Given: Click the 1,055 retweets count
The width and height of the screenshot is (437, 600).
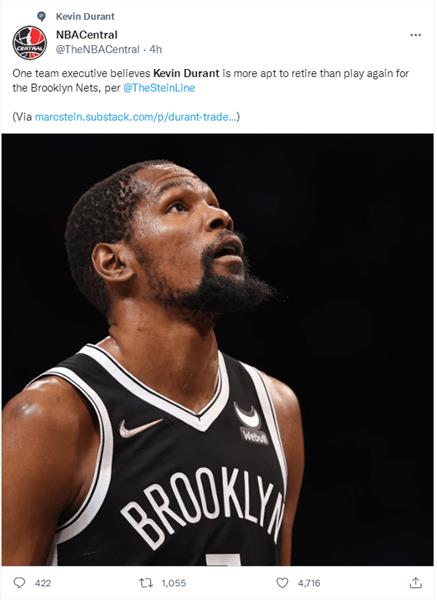Looking at the screenshot, I should tap(174, 583).
